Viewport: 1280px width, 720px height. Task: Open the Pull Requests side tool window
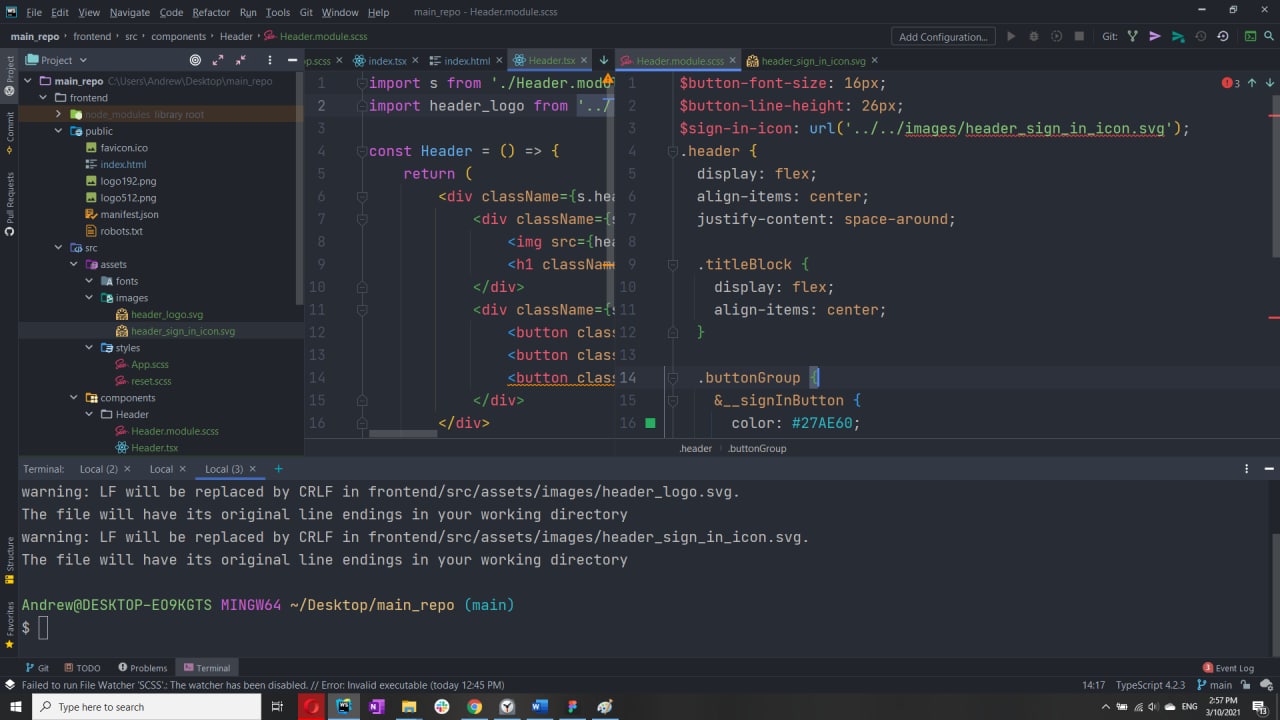(9, 203)
